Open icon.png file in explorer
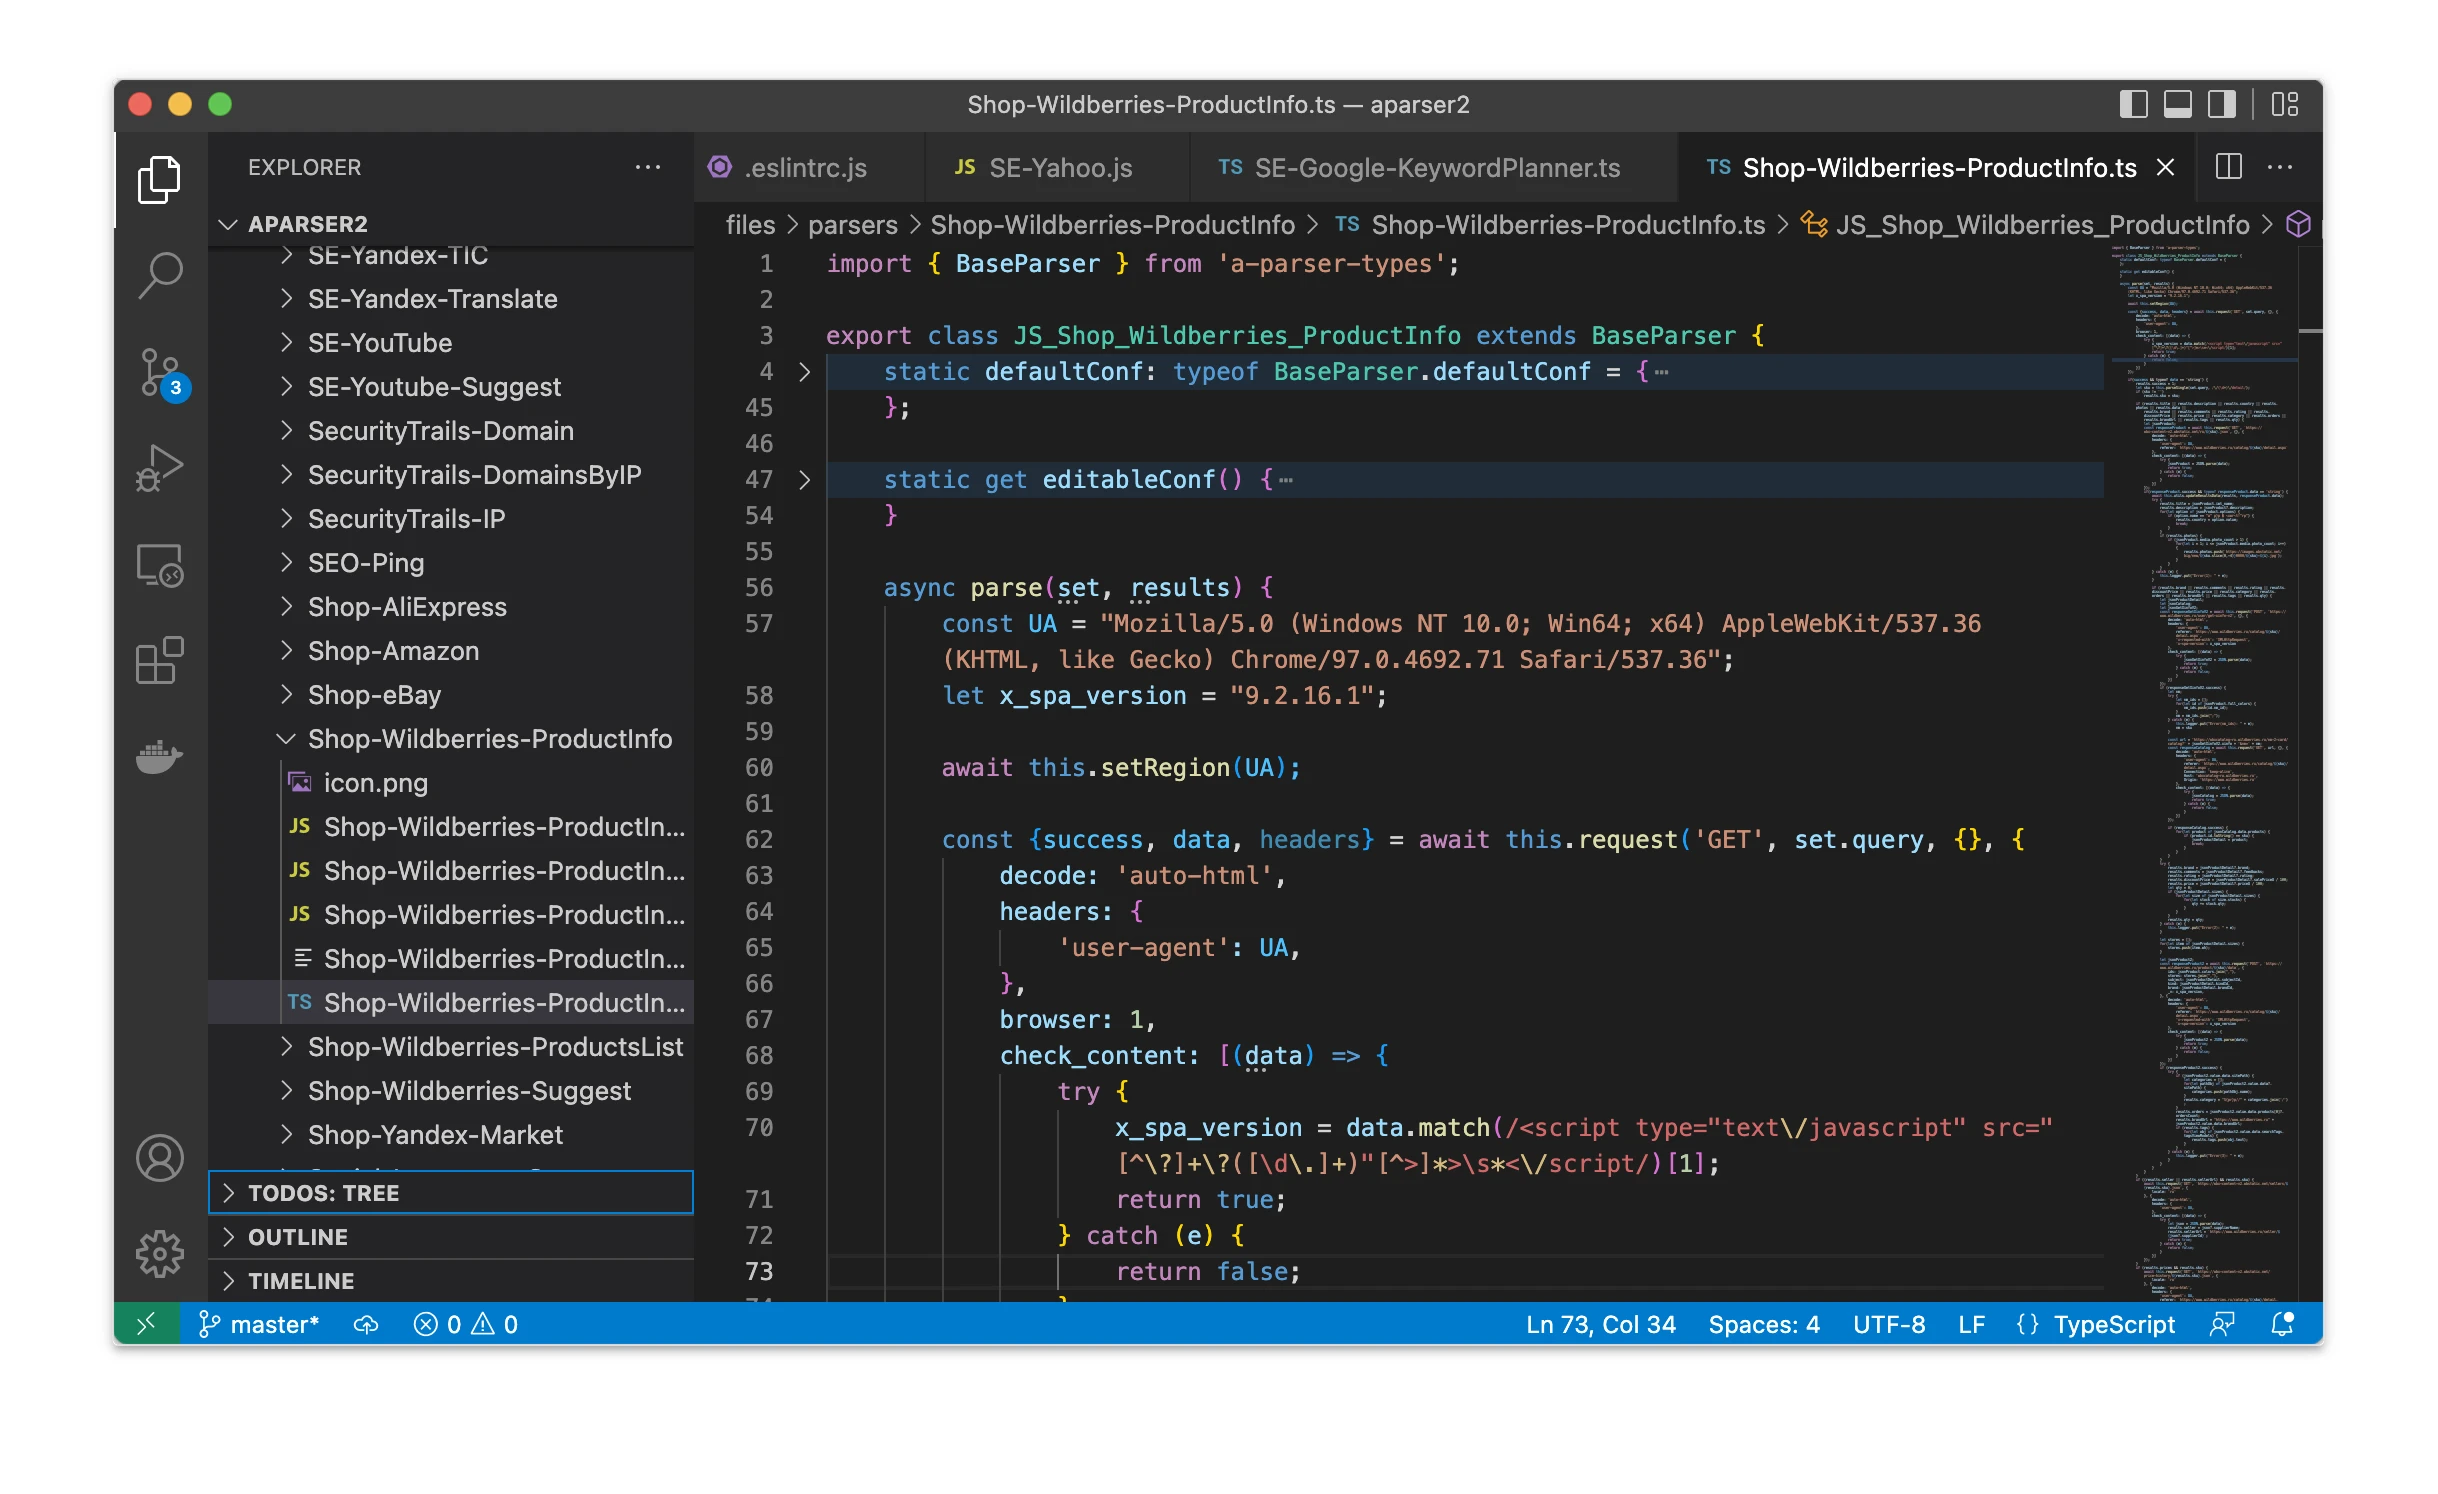2438x1494 pixels. (451, 783)
